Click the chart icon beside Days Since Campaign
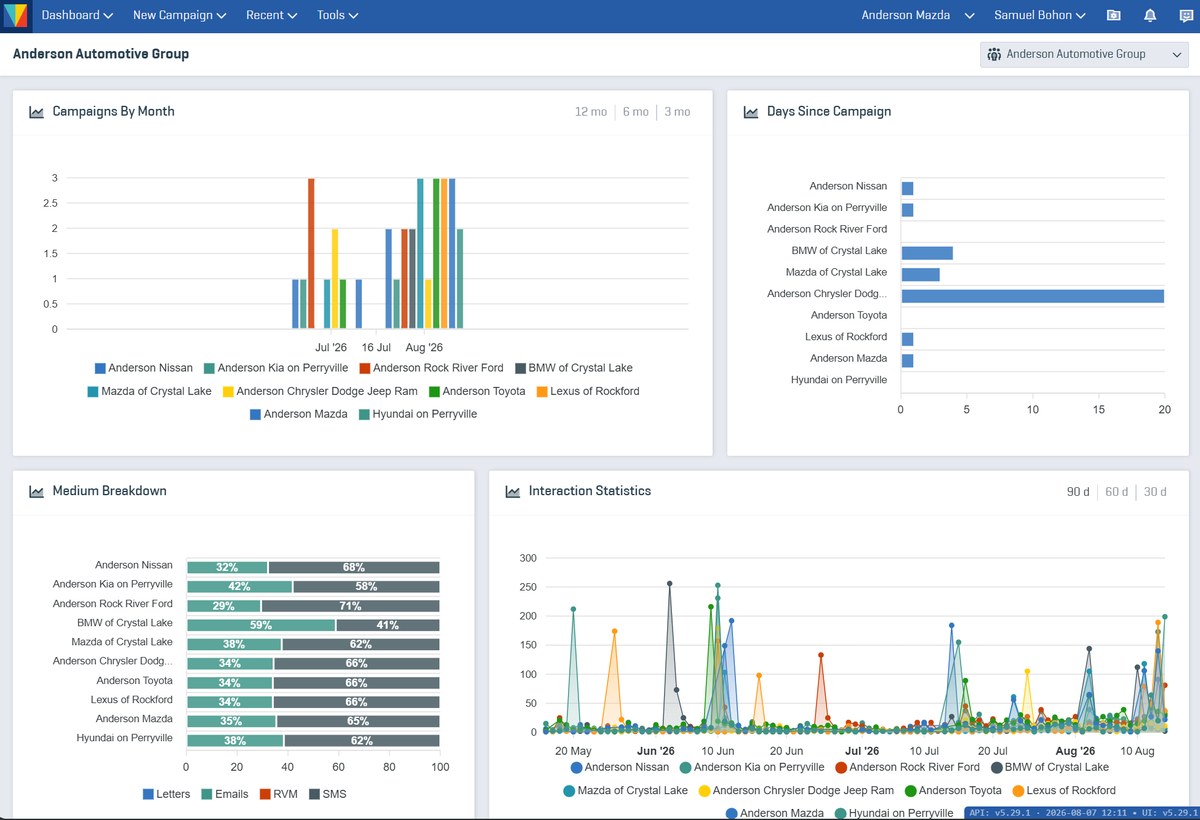Image resolution: width=1200 pixels, height=820 pixels. (751, 112)
